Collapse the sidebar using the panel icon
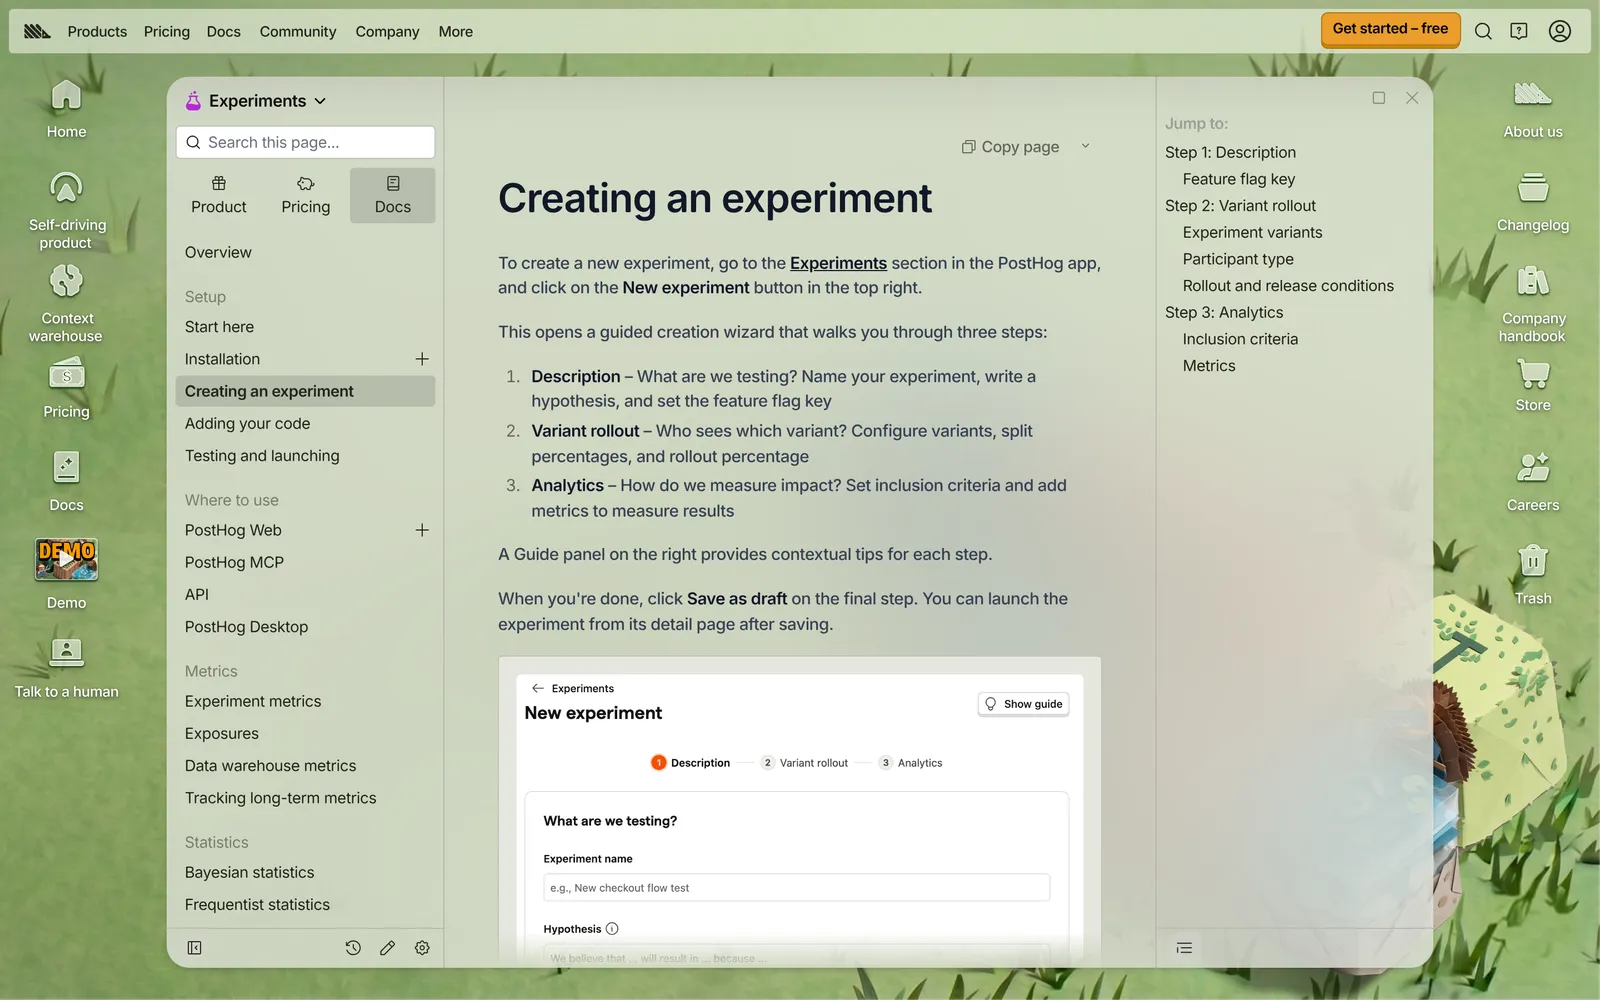 click(x=195, y=948)
